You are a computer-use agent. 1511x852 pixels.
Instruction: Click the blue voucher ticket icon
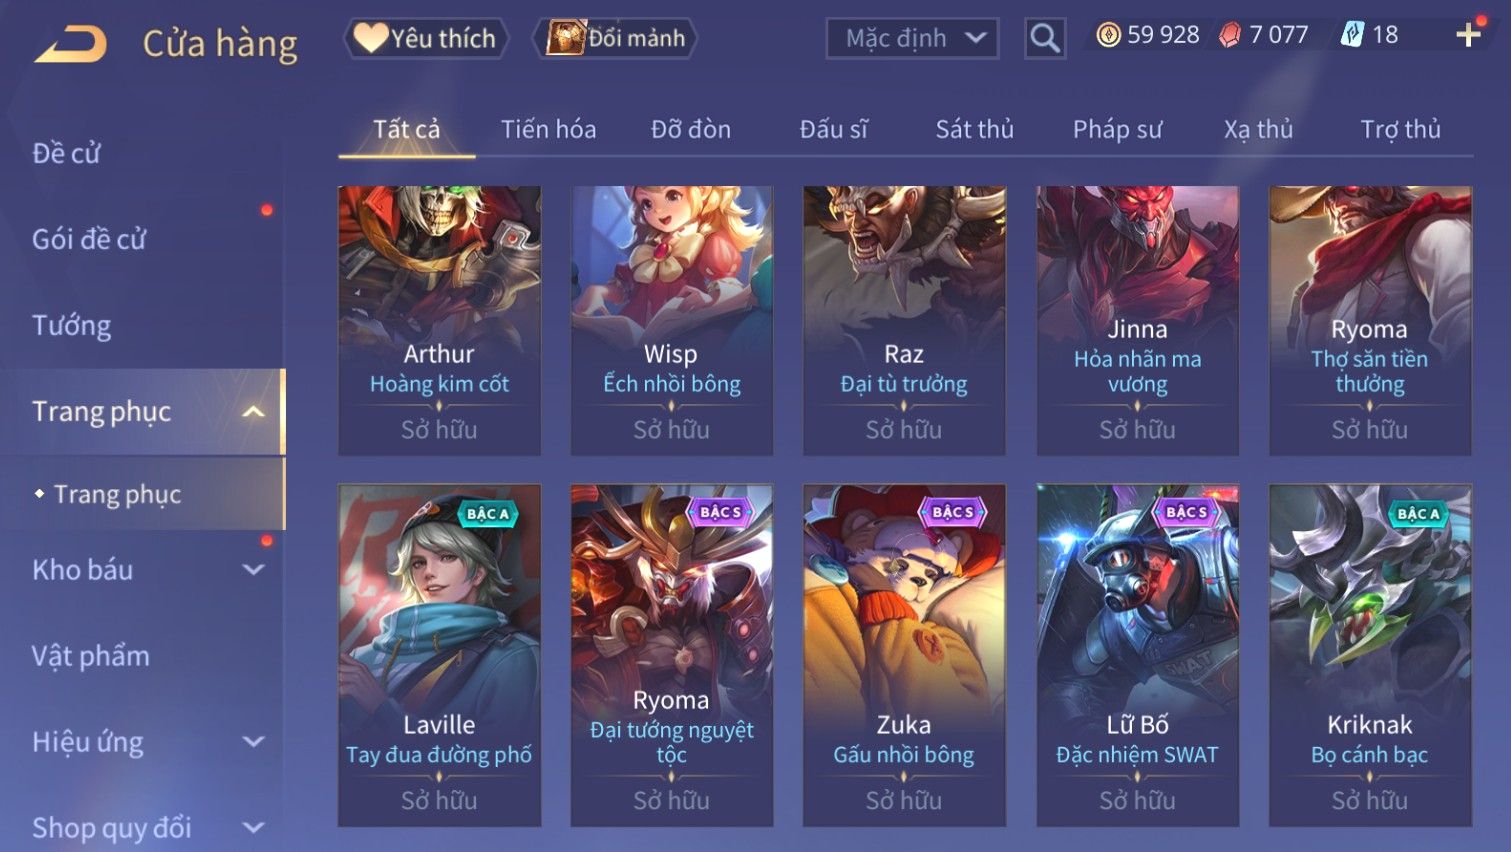click(1352, 35)
